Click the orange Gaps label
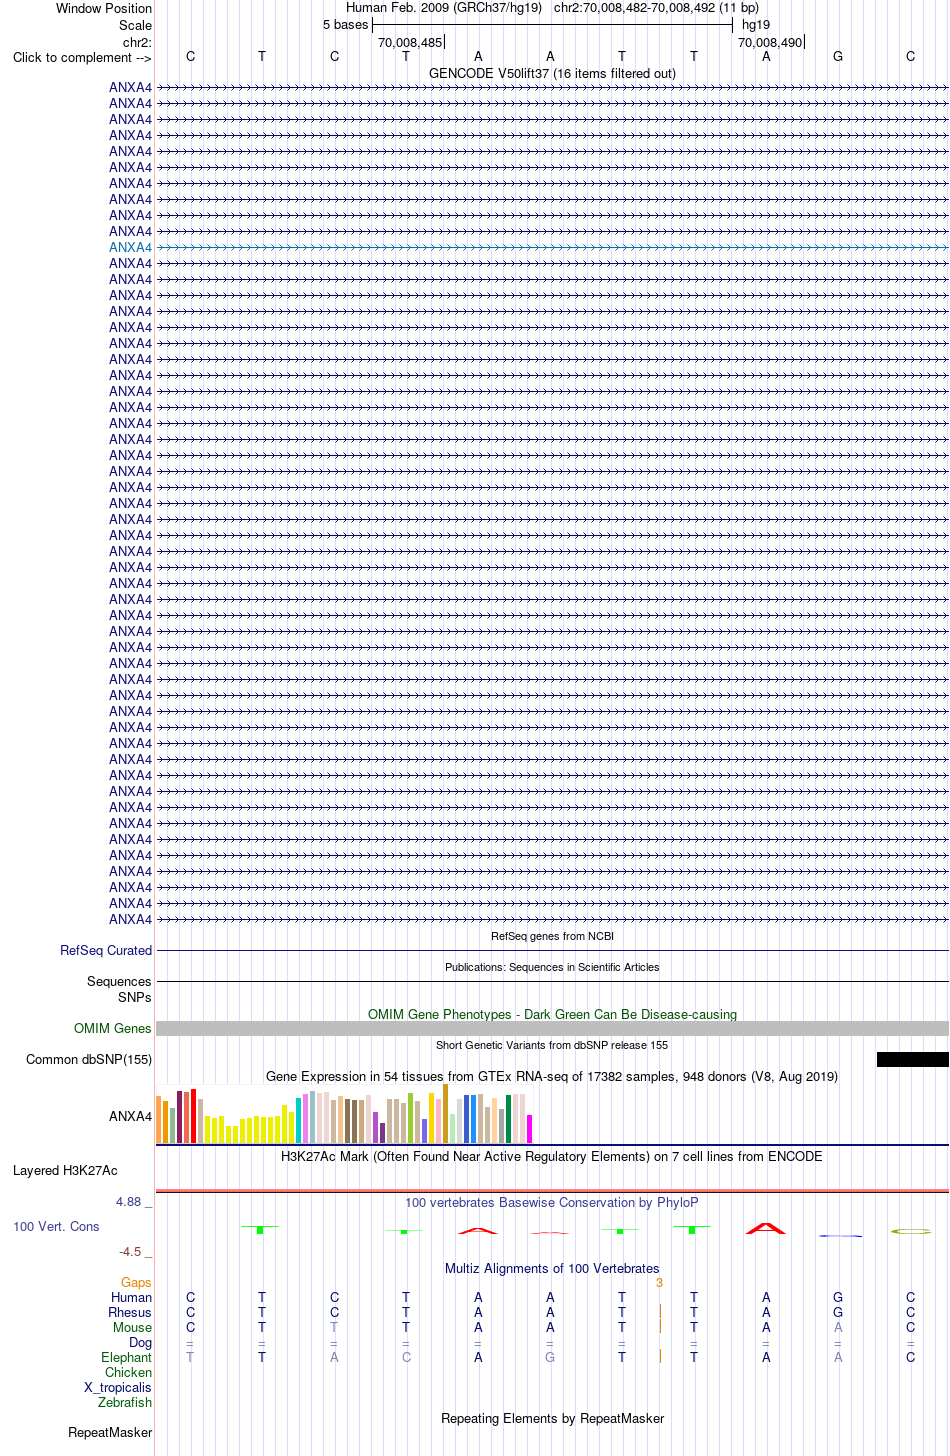The image size is (950, 1456). [x=136, y=1282]
